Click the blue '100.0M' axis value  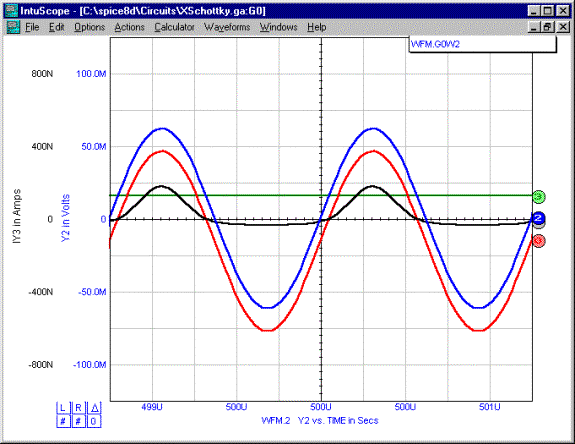pos(91,74)
